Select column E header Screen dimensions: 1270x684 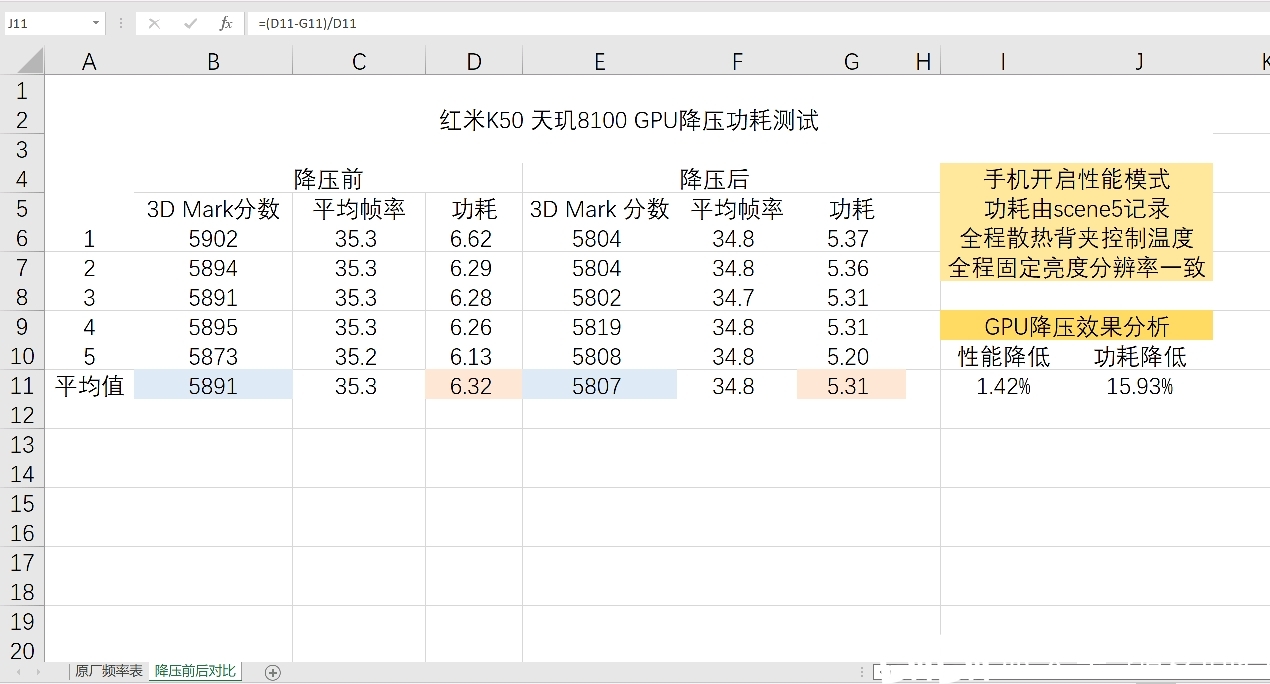(599, 62)
